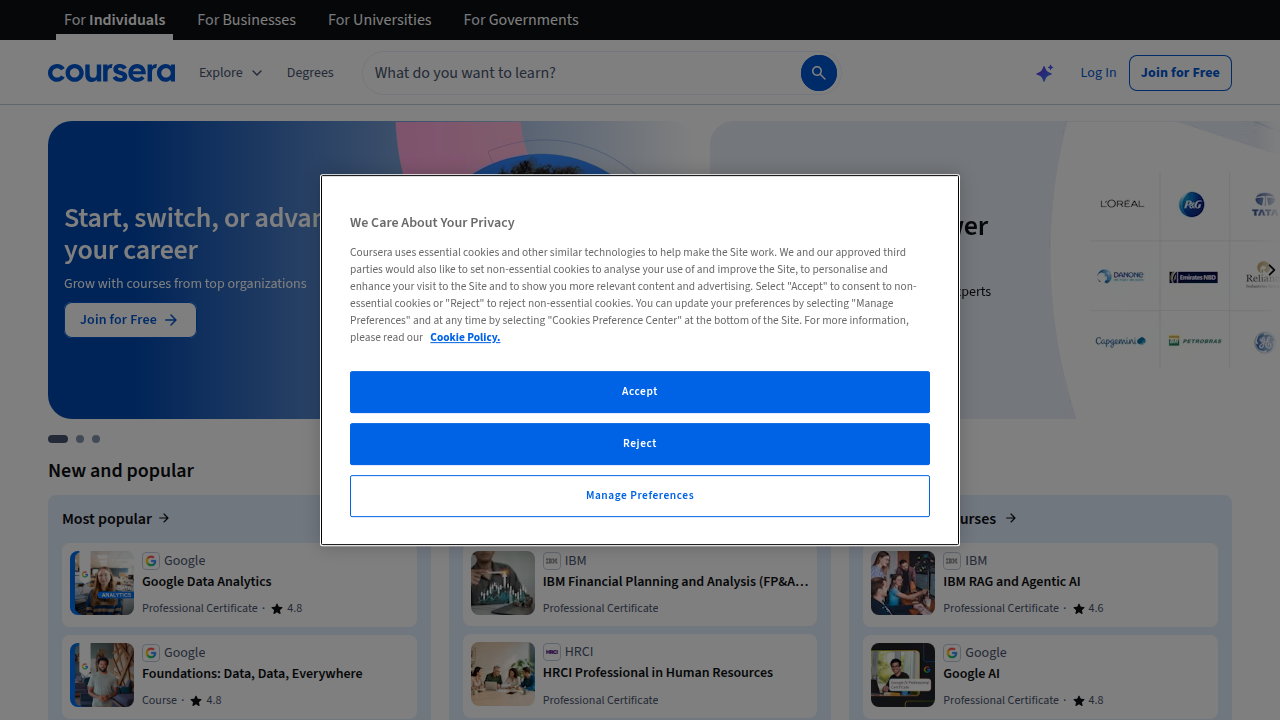Reject non-essential cookies

(640, 444)
